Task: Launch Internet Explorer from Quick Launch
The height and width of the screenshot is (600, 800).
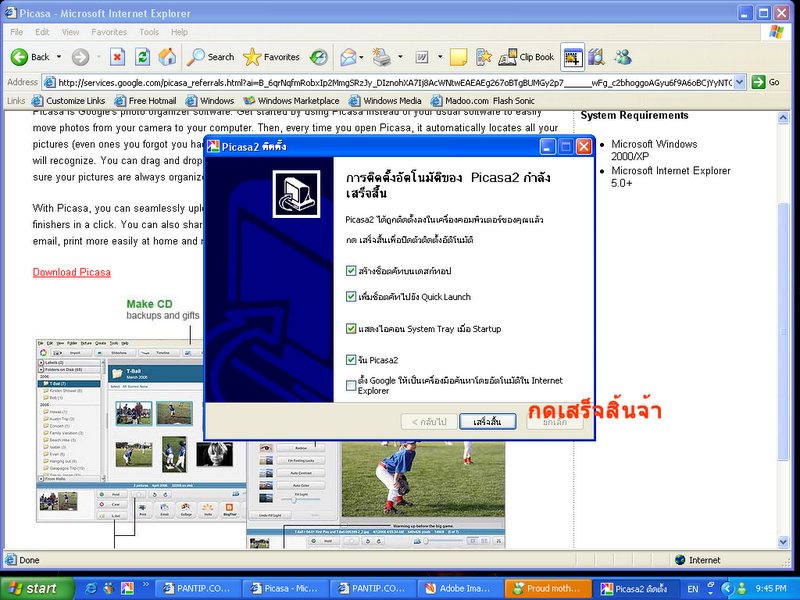Action: pos(91,588)
